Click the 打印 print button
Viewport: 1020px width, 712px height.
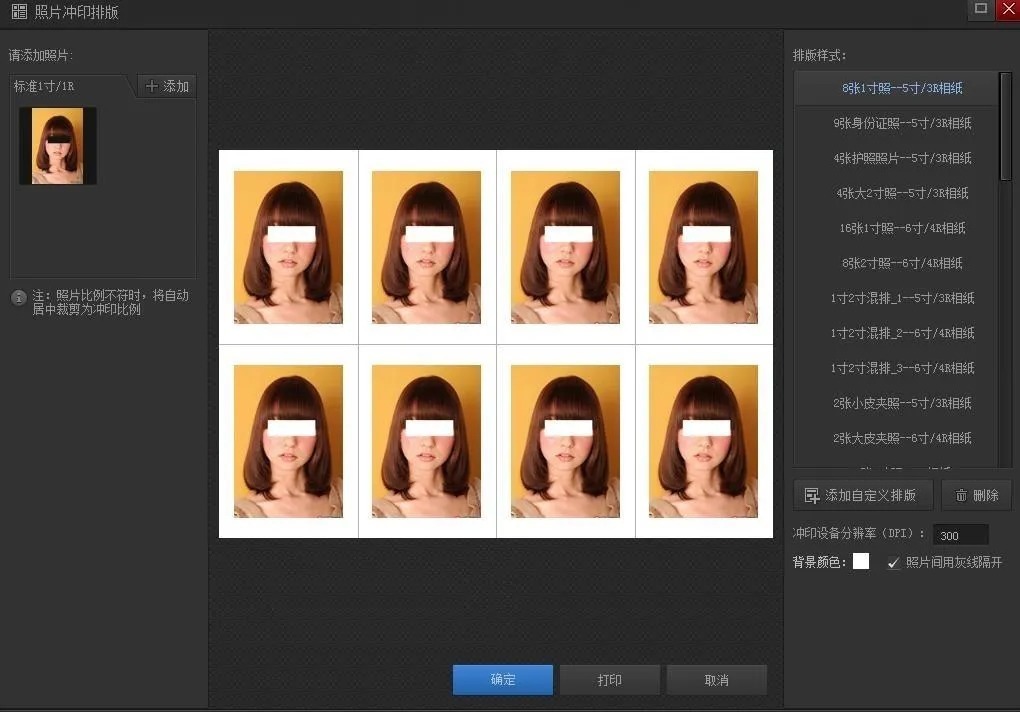tap(609, 680)
